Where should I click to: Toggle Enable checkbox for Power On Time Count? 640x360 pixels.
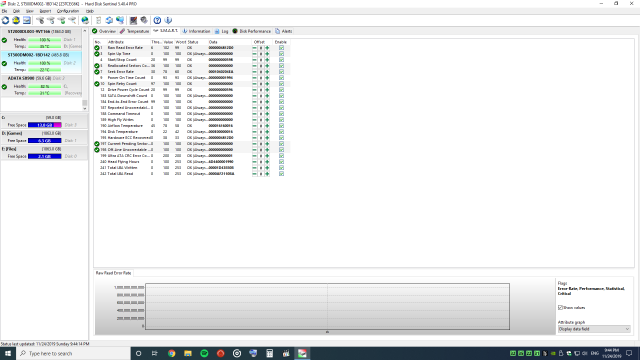click(x=281, y=78)
